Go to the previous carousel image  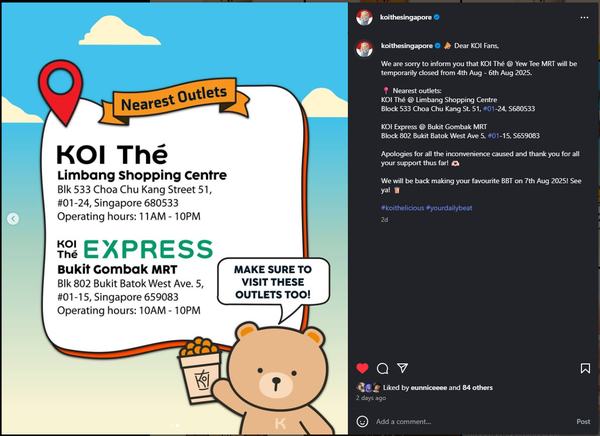[x=13, y=219]
